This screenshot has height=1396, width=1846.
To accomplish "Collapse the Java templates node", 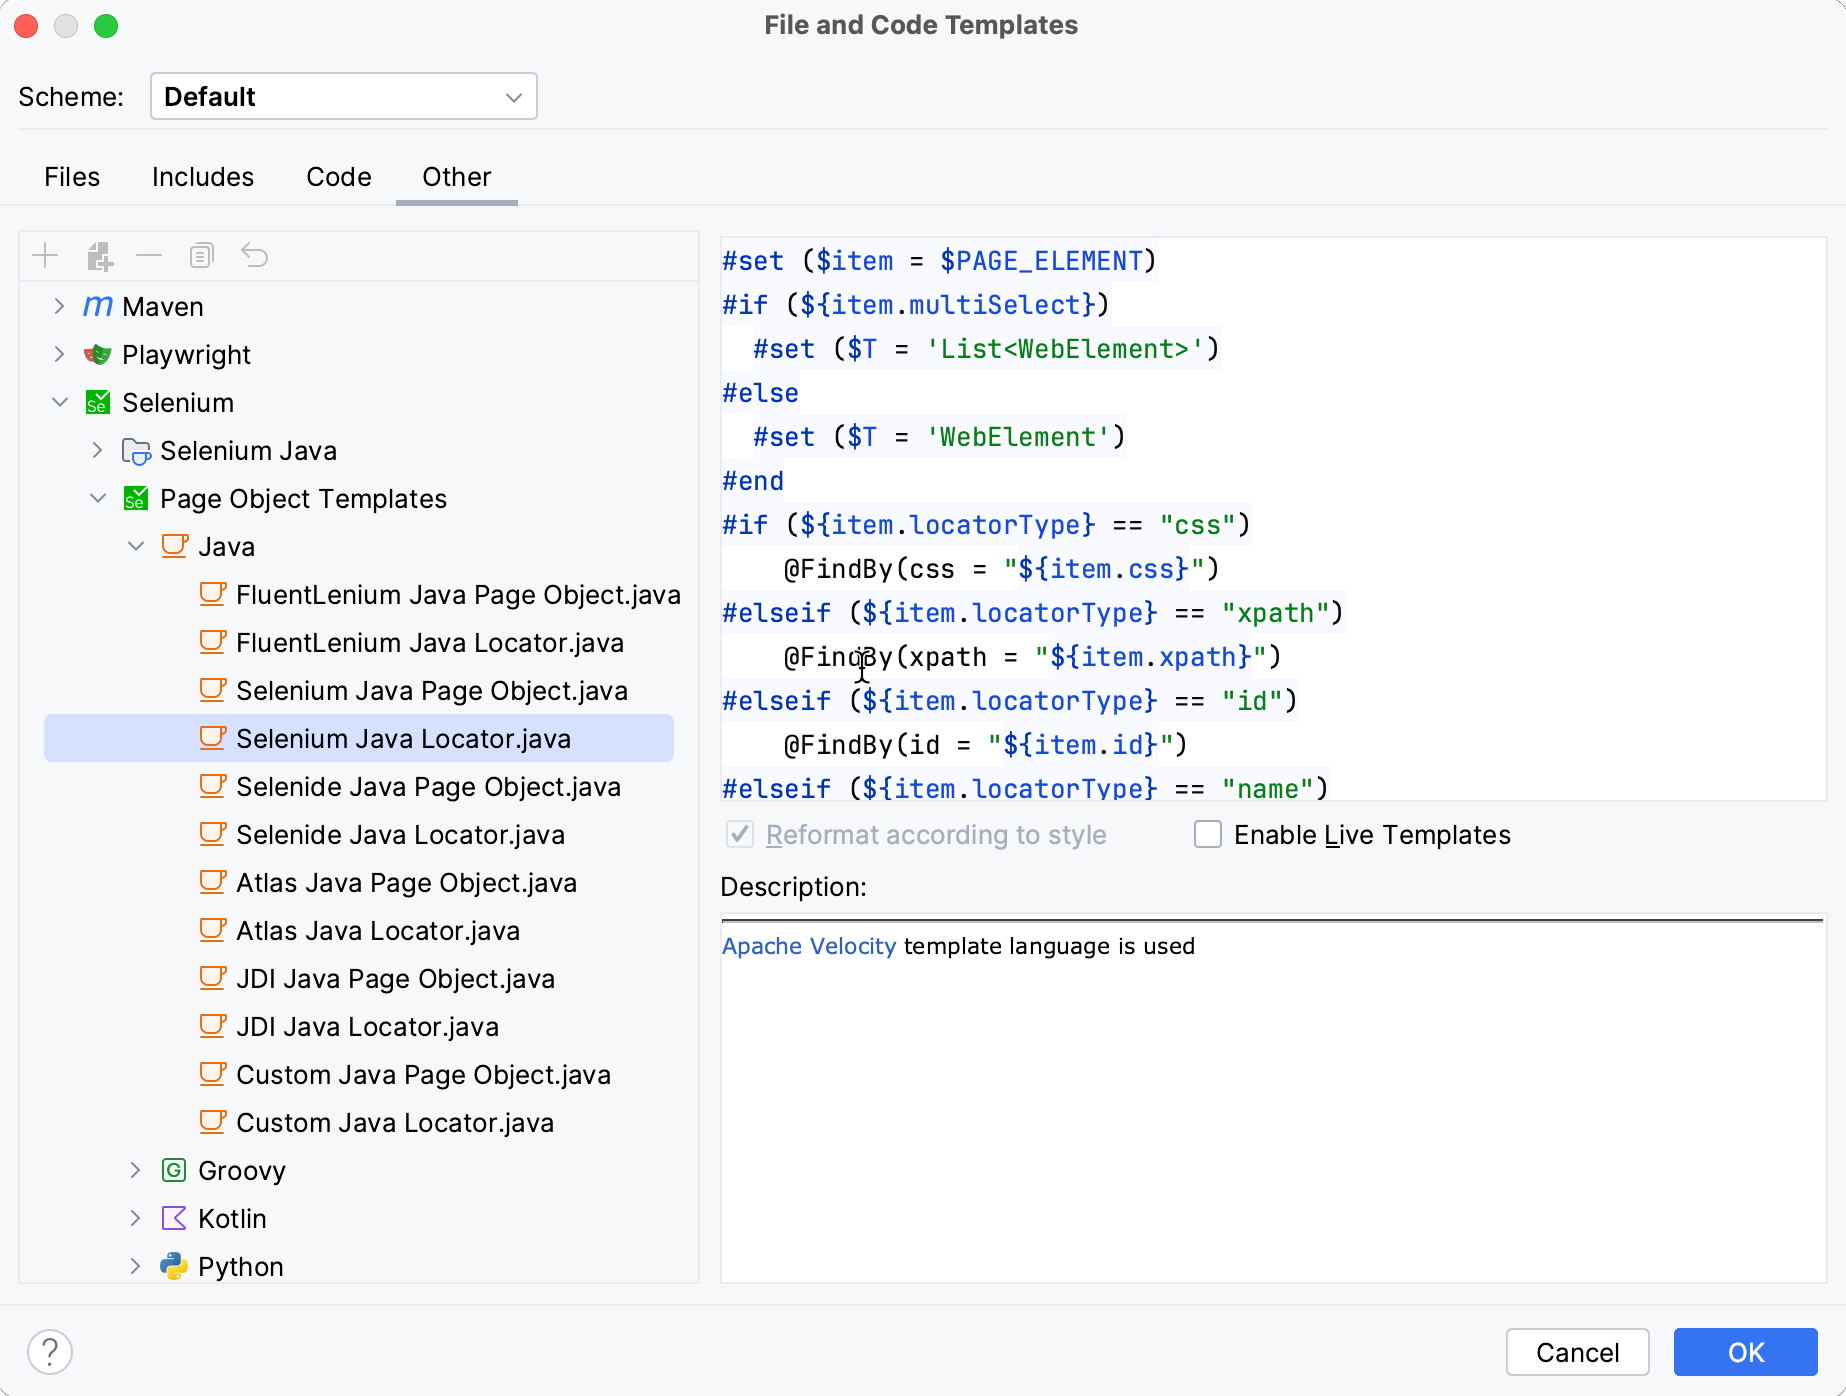I will point(137,546).
